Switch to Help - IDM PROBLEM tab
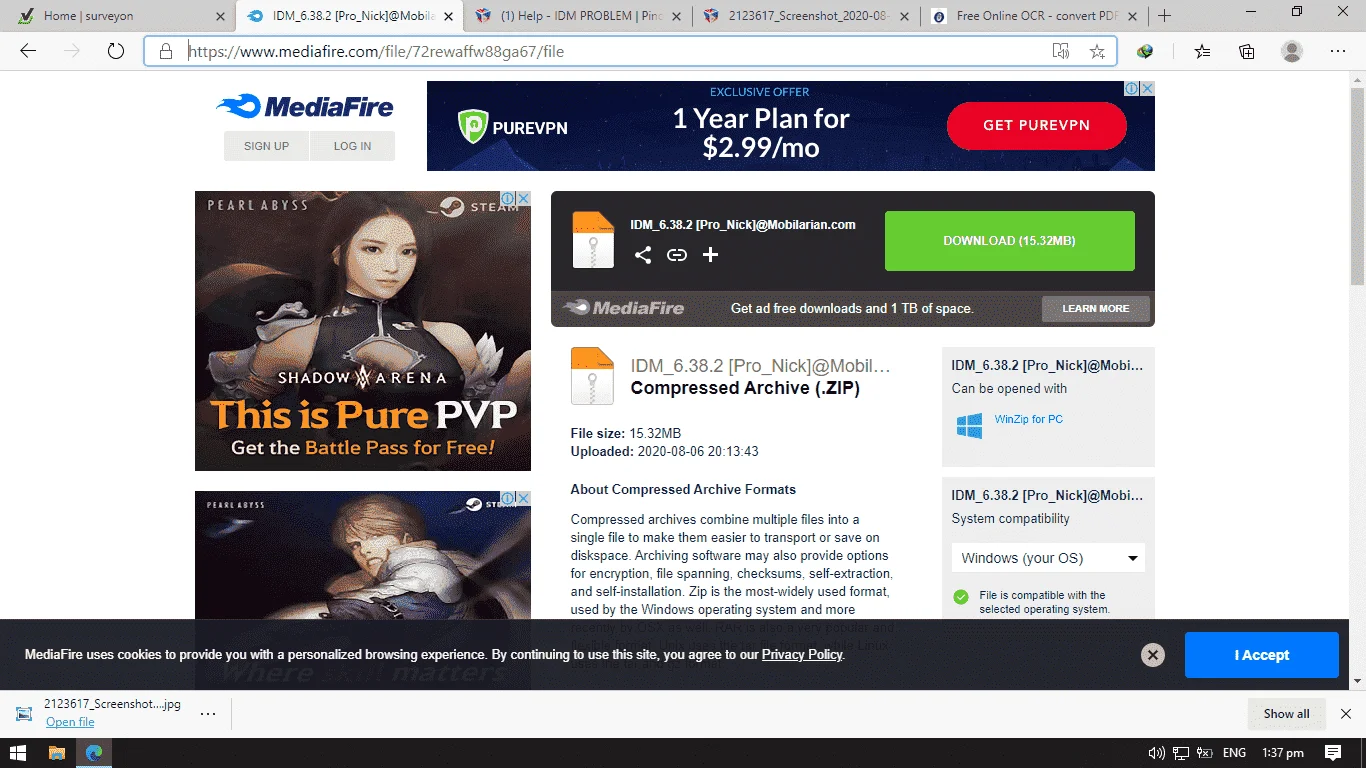 click(578, 16)
